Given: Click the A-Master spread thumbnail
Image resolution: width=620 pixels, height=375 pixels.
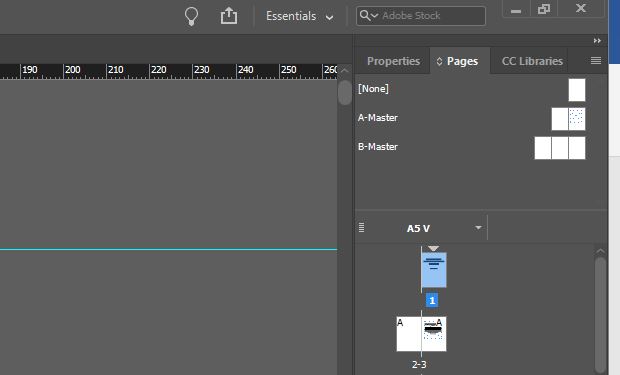Looking at the screenshot, I should [x=568, y=119].
